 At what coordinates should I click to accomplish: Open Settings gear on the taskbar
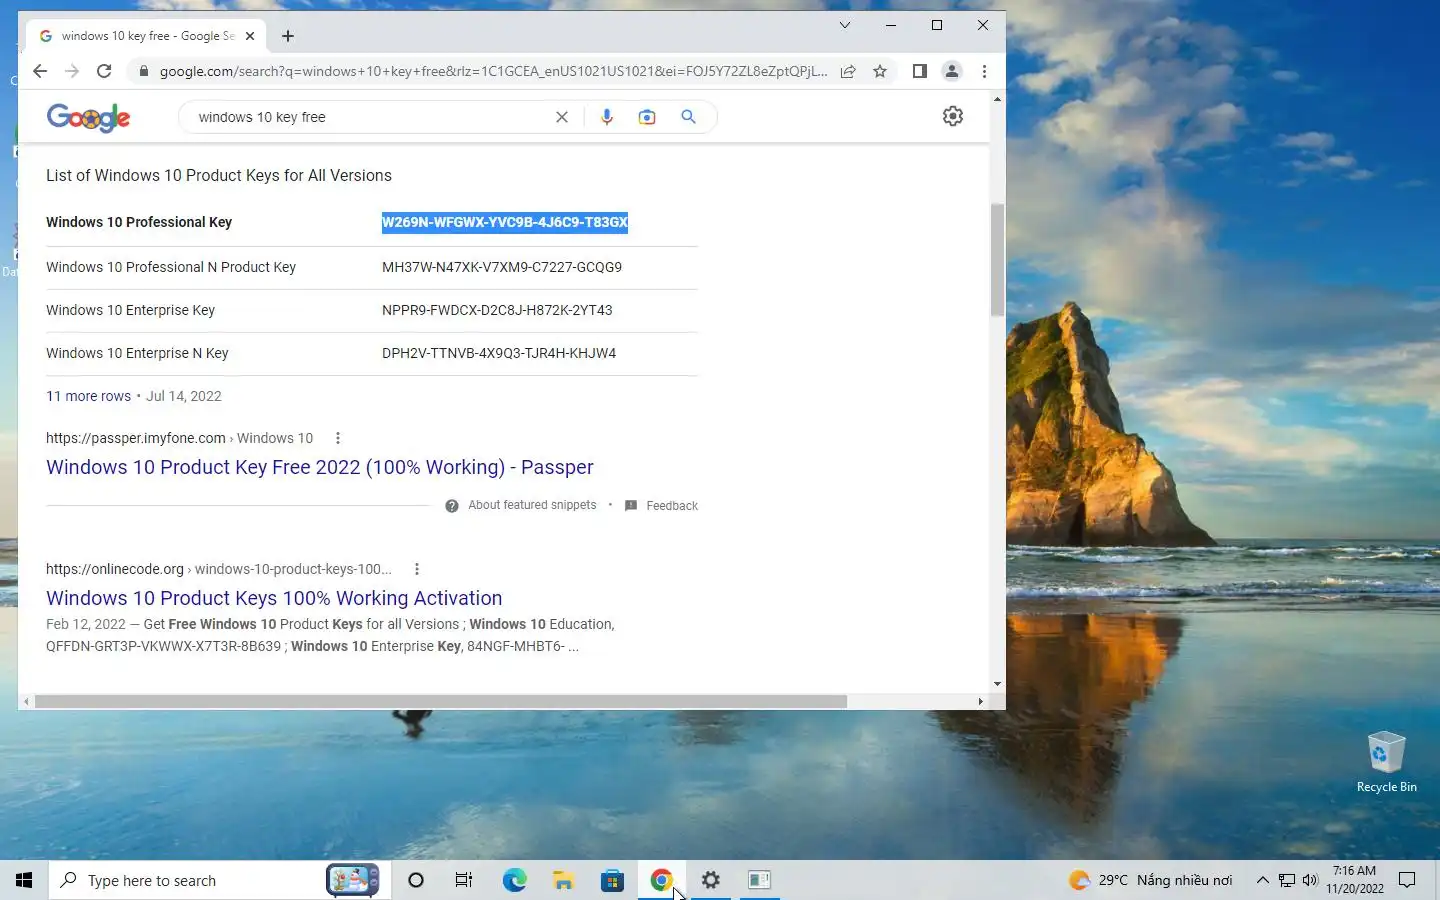click(x=710, y=880)
